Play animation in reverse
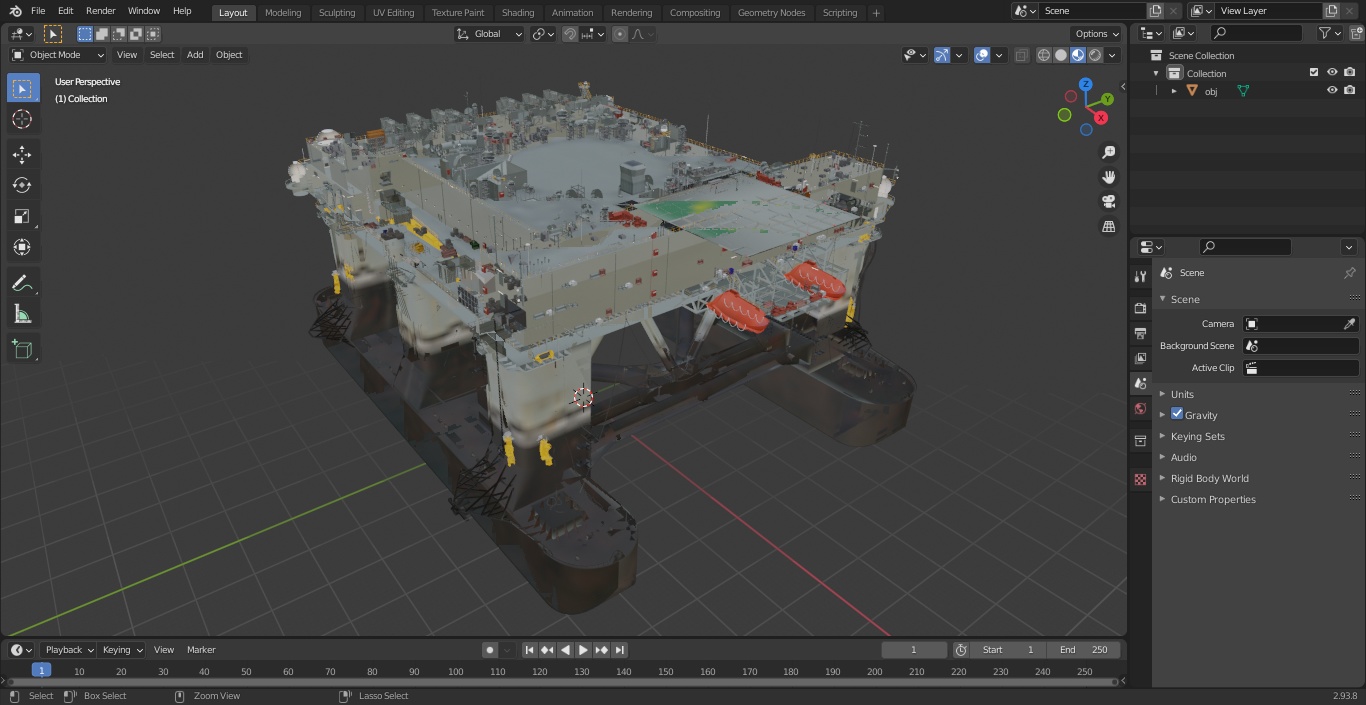Screen dimensions: 1366x705 [565, 650]
